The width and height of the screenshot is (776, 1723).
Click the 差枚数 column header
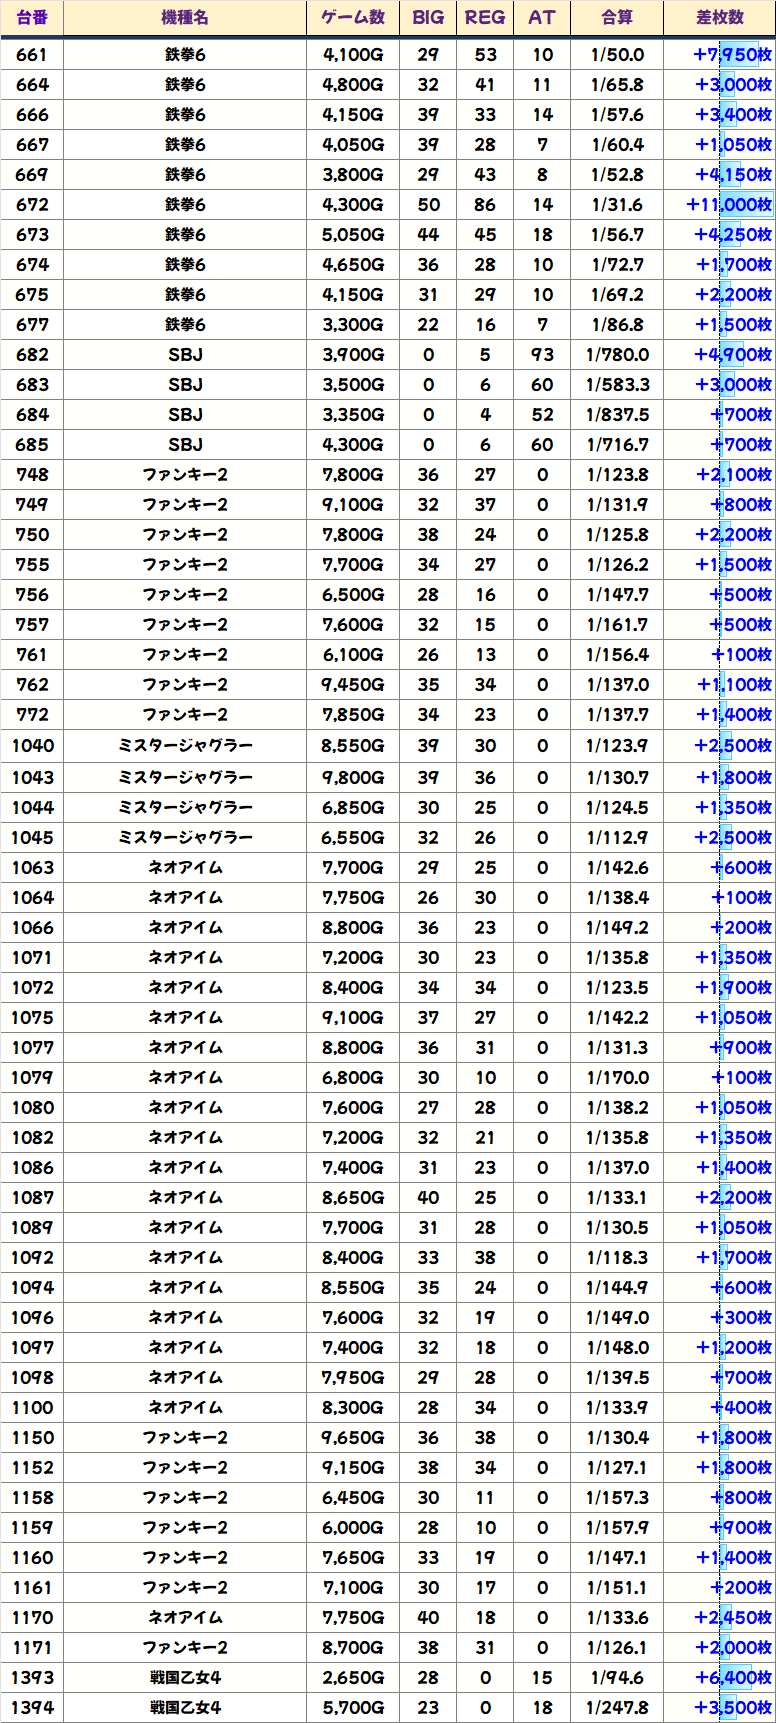[x=720, y=18]
